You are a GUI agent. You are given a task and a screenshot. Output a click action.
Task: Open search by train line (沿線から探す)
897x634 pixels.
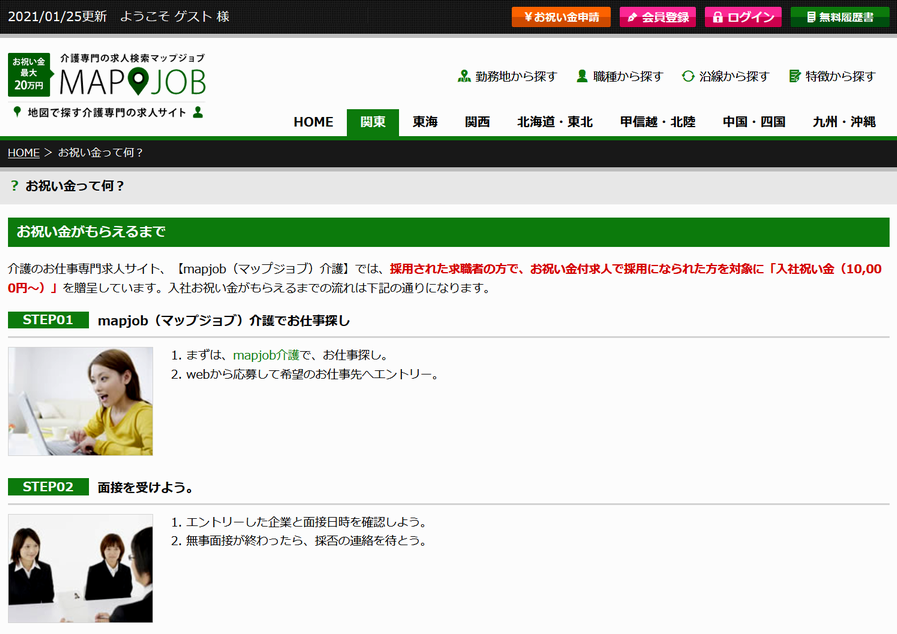click(725, 76)
